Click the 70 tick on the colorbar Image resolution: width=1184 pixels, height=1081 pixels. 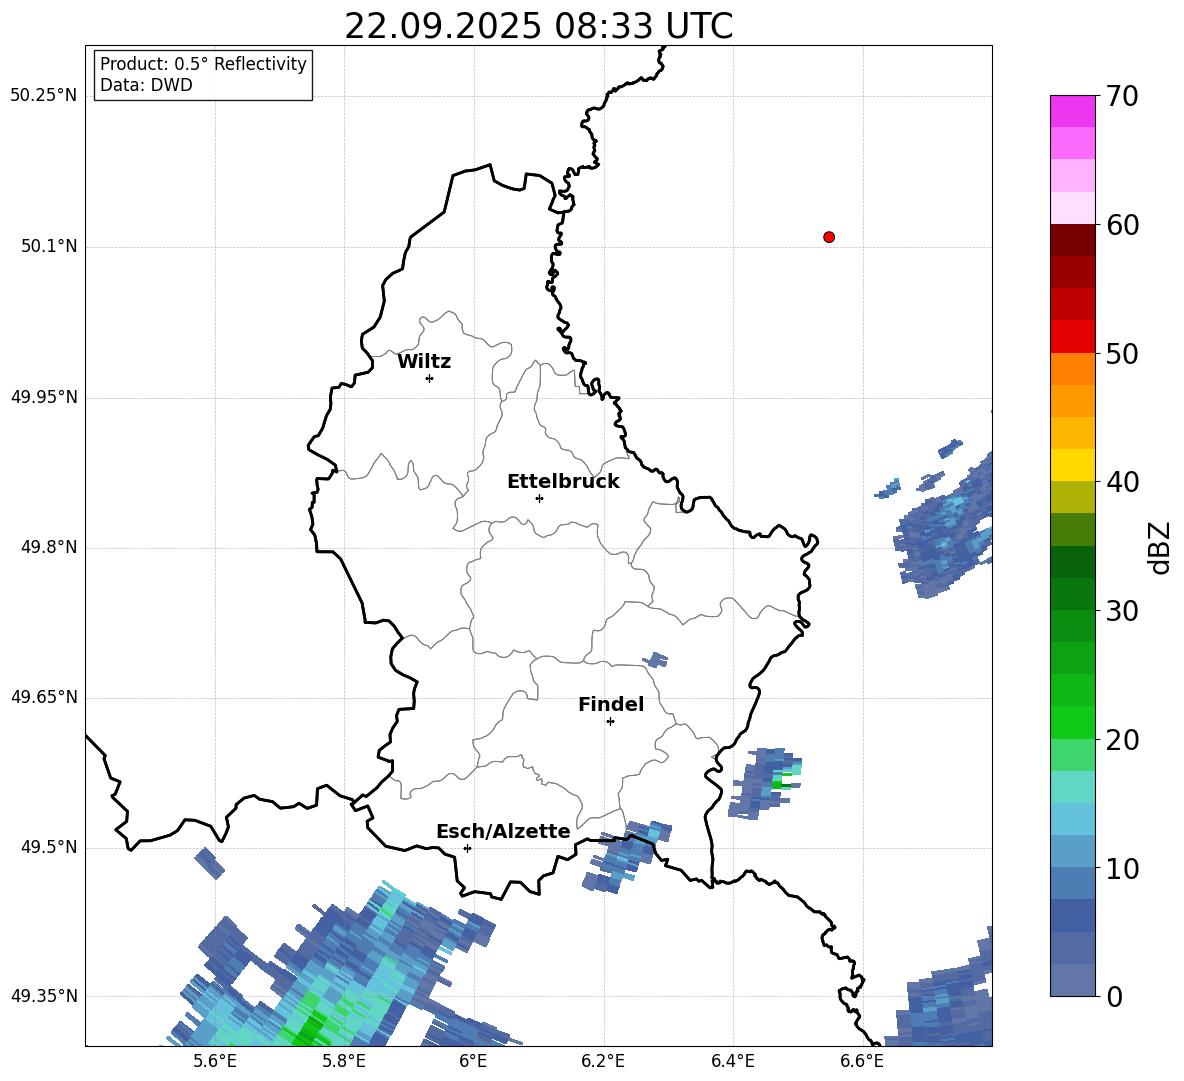[x=1122, y=96]
